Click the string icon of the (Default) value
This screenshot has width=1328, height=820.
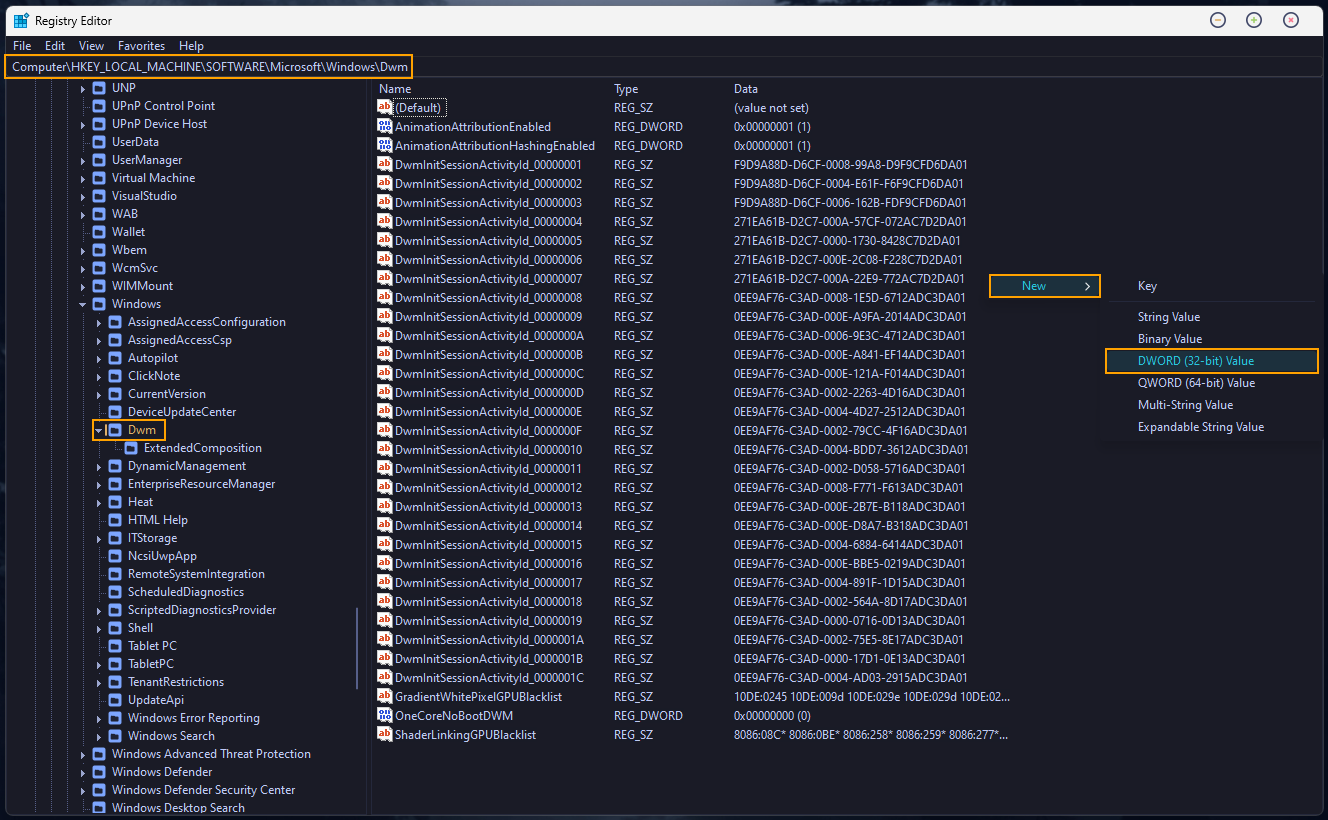coord(385,107)
